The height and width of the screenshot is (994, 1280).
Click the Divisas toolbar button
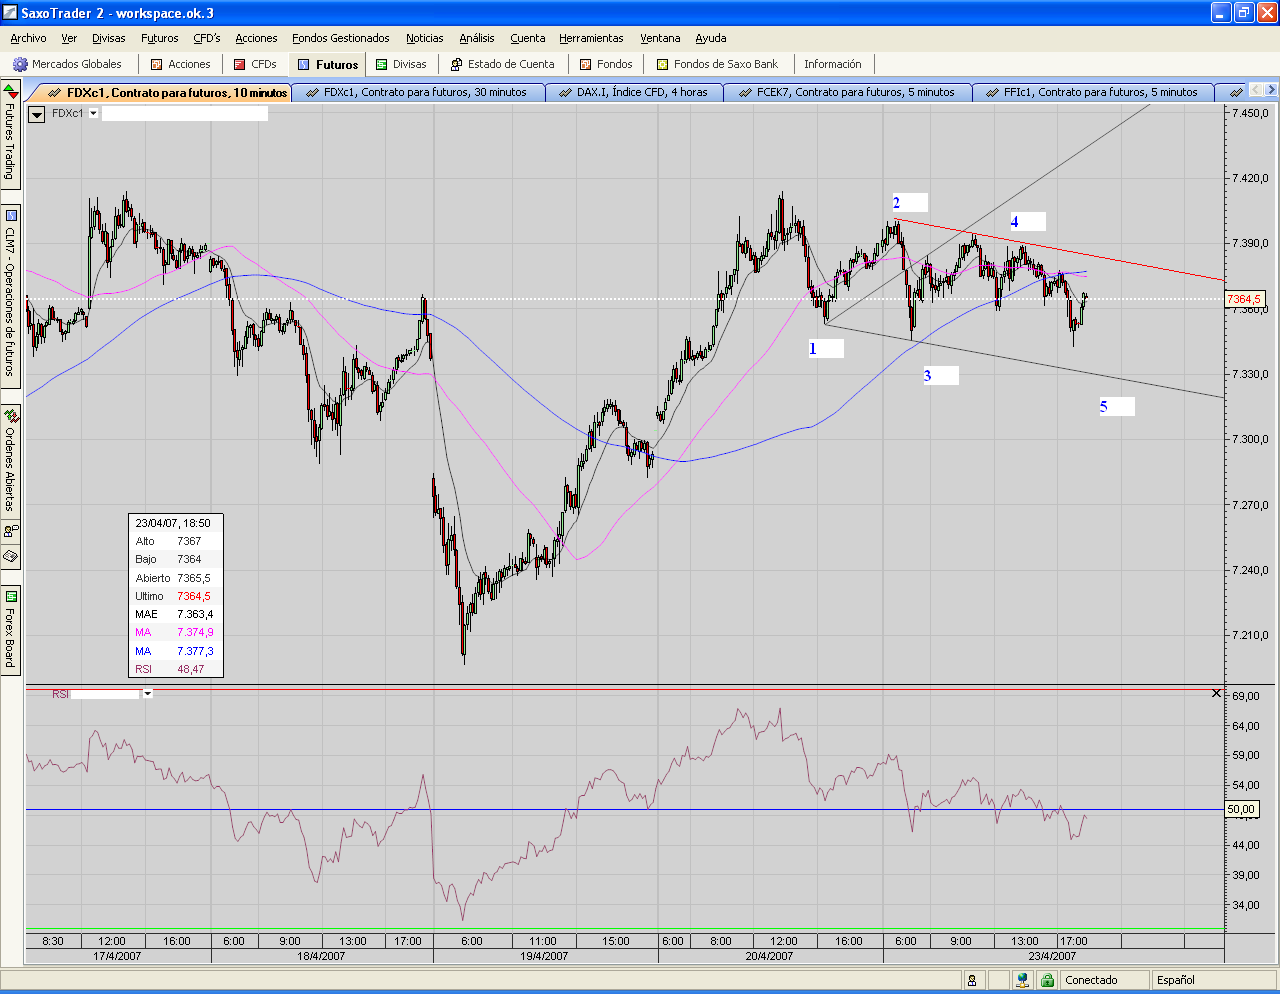click(400, 64)
